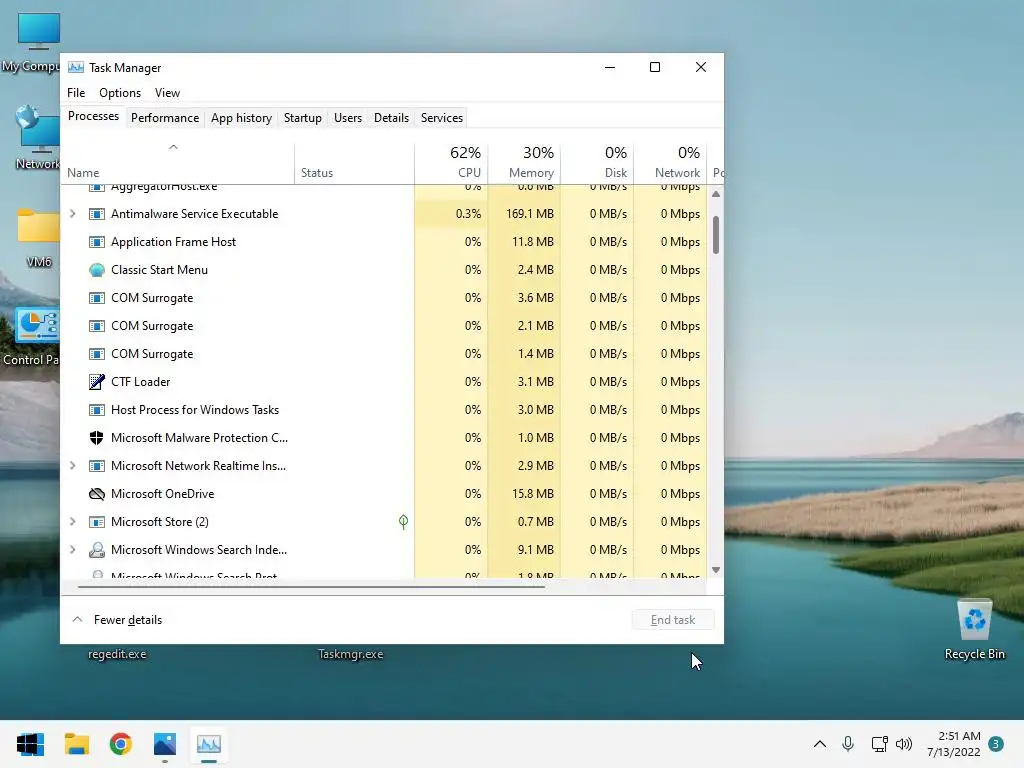Click the scroll down arrow in process list
This screenshot has width=1024, height=768.
[716, 570]
